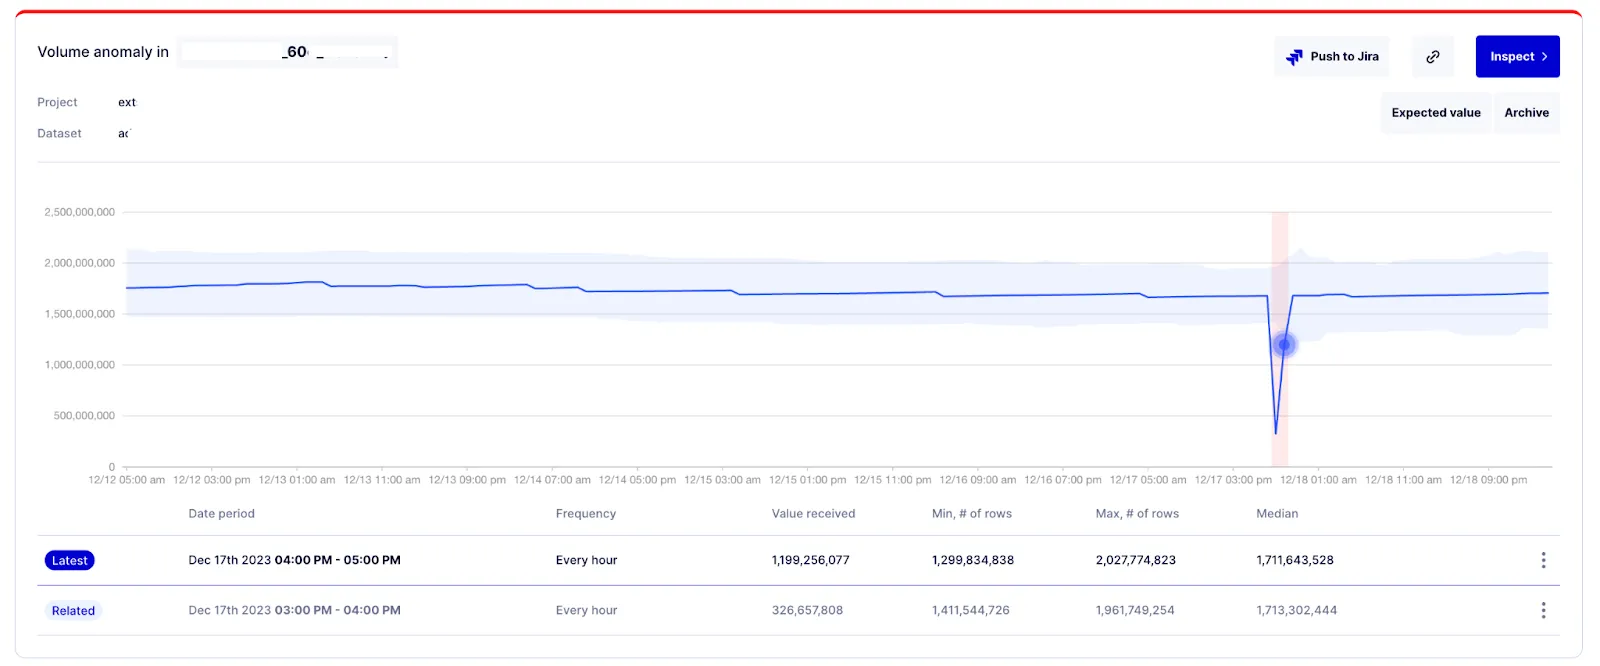This screenshot has width=1600, height=666.
Task: Click the Value received column header
Action: tap(813, 514)
